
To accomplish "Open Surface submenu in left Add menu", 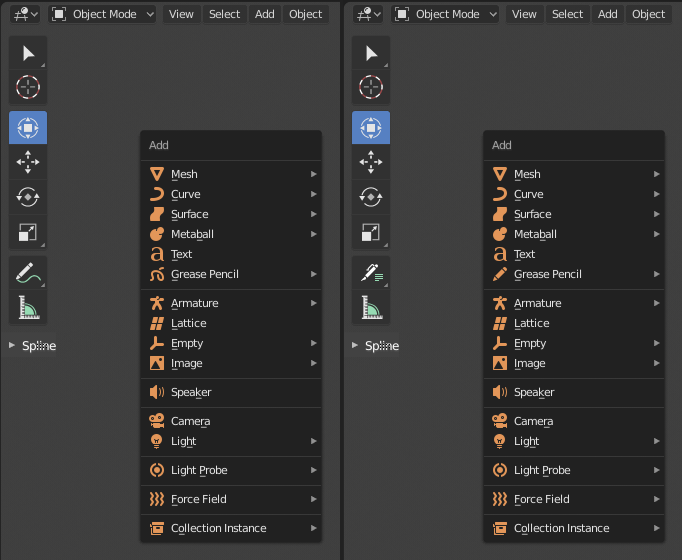I will (x=231, y=214).
